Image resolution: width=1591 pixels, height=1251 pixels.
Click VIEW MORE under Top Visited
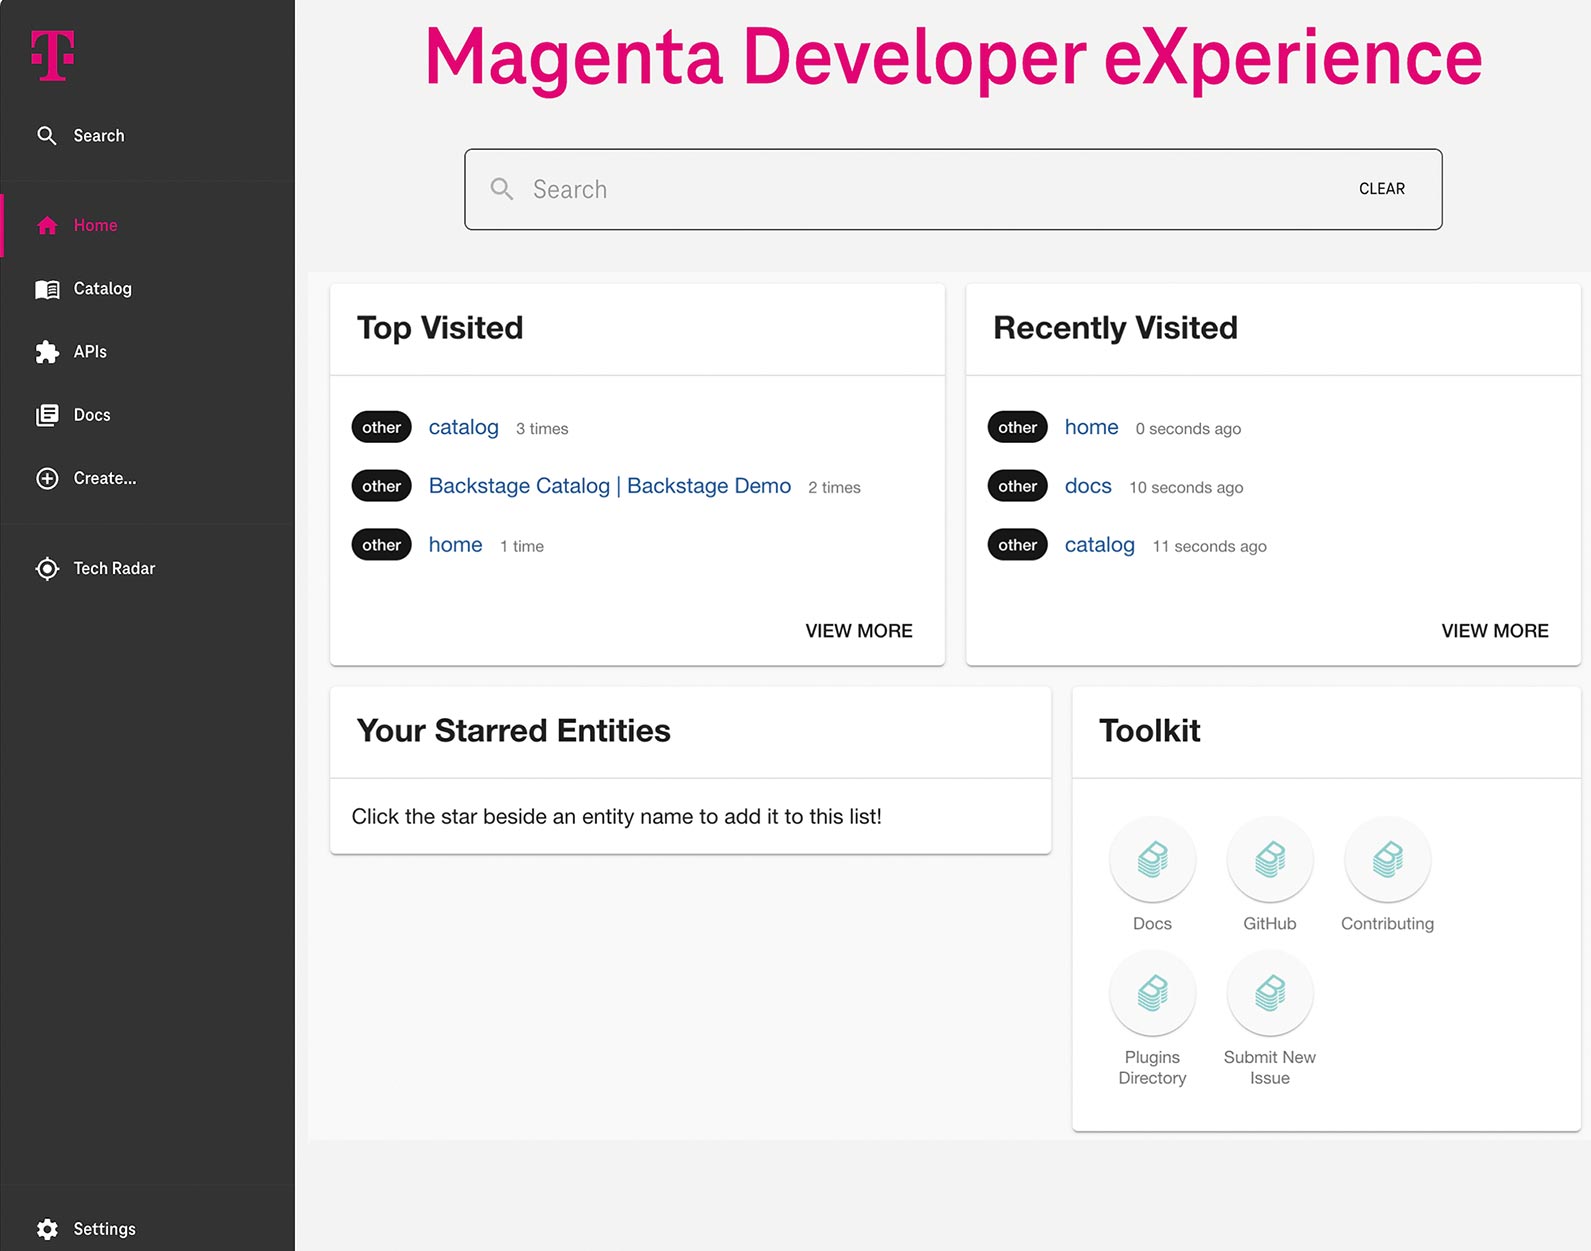point(859,631)
